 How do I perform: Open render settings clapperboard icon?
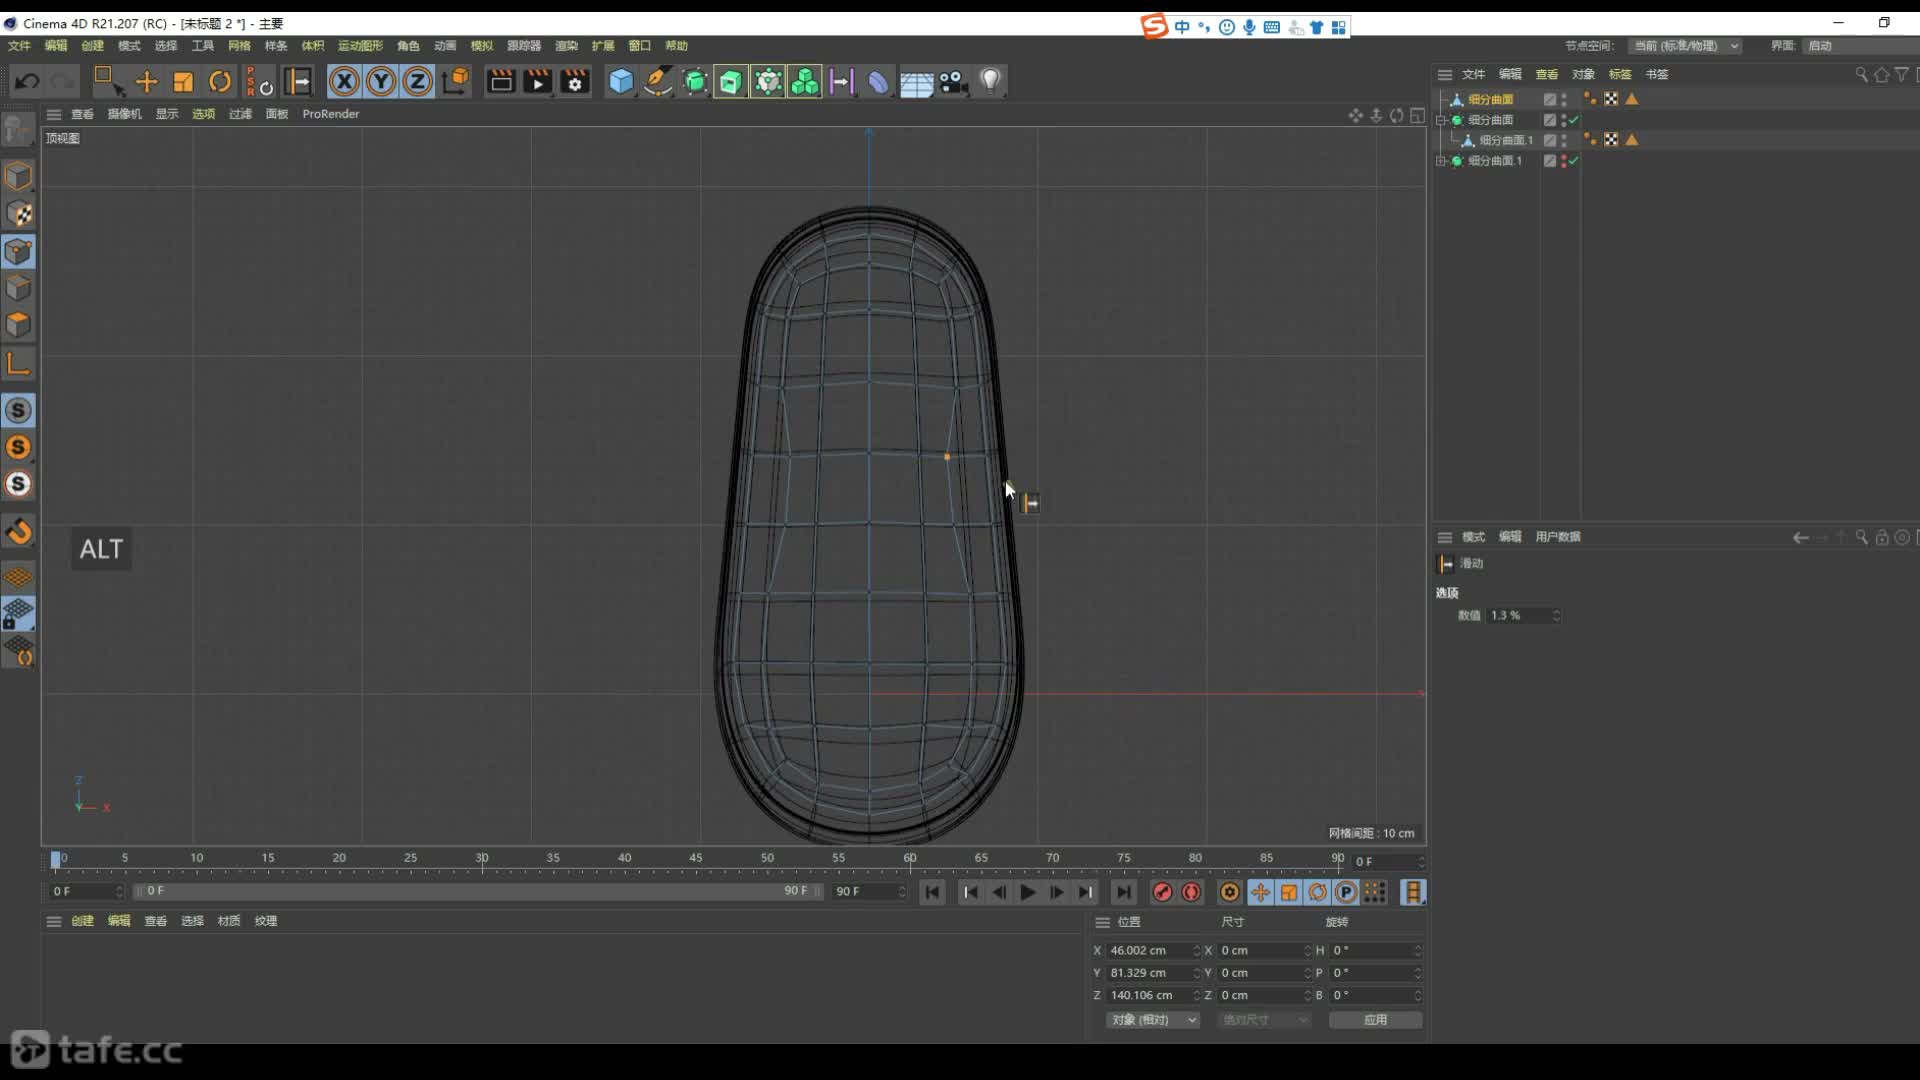tap(574, 81)
